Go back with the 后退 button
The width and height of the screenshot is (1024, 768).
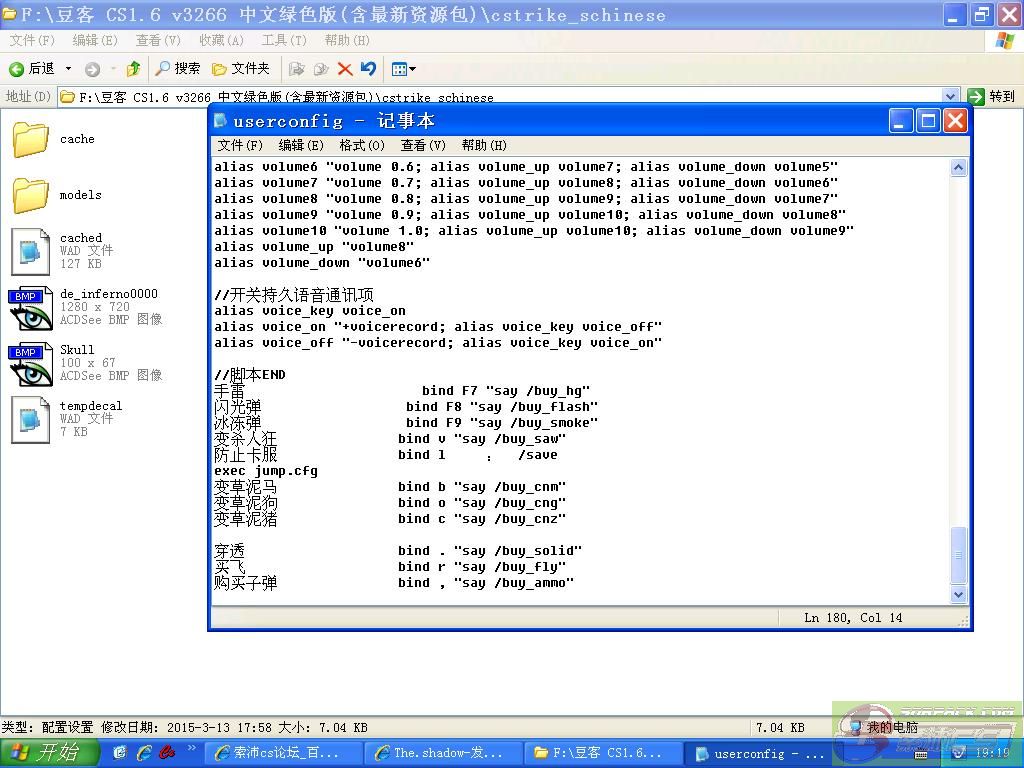pyautogui.click(x=31, y=69)
